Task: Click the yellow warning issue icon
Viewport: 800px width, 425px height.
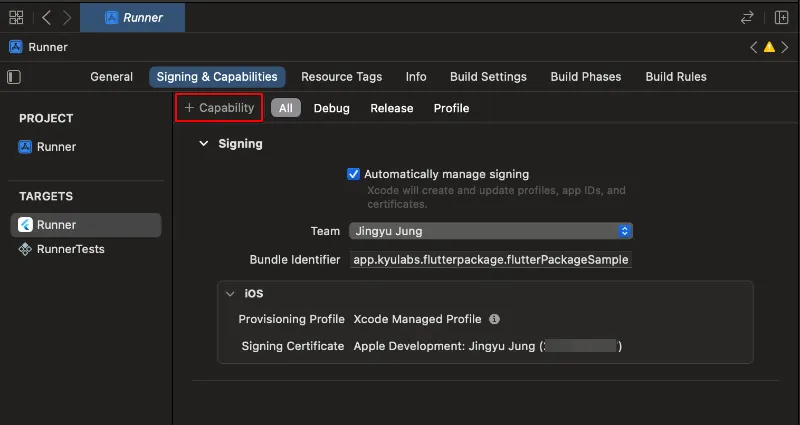Action: (x=769, y=47)
